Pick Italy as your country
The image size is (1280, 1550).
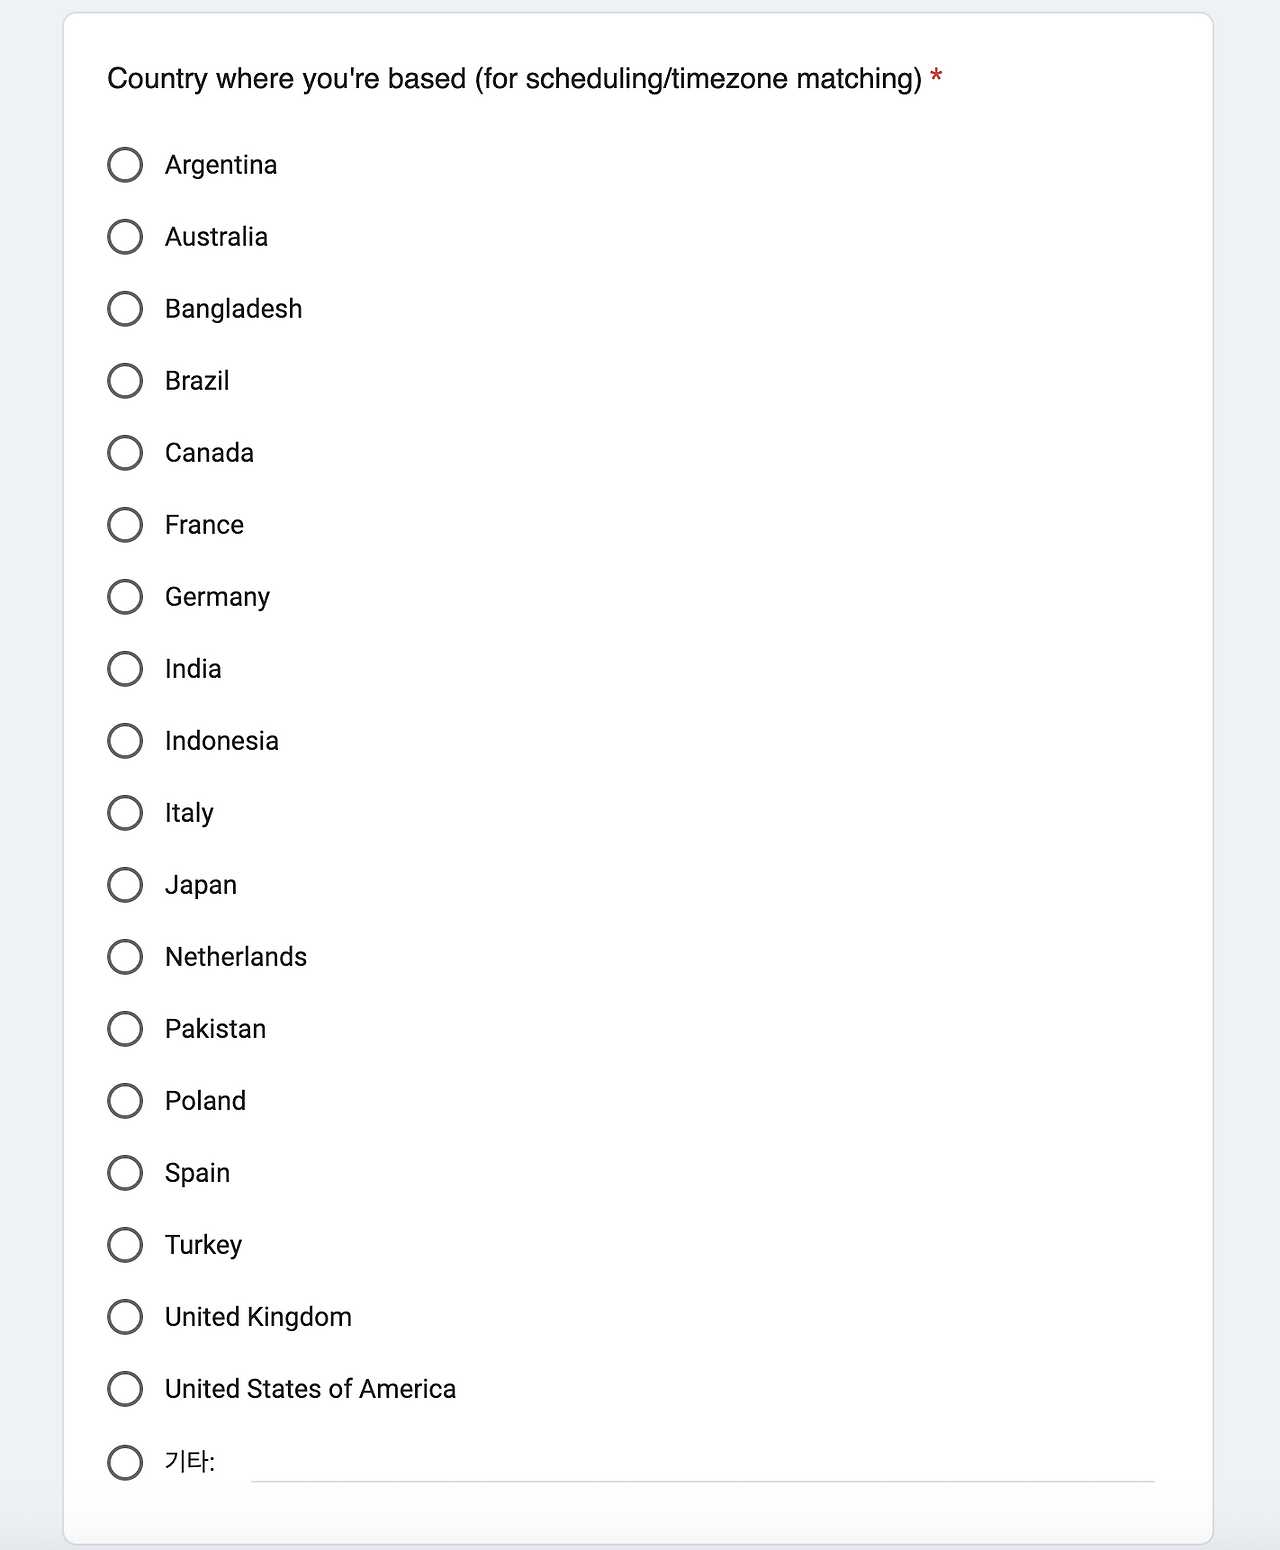[125, 813]
